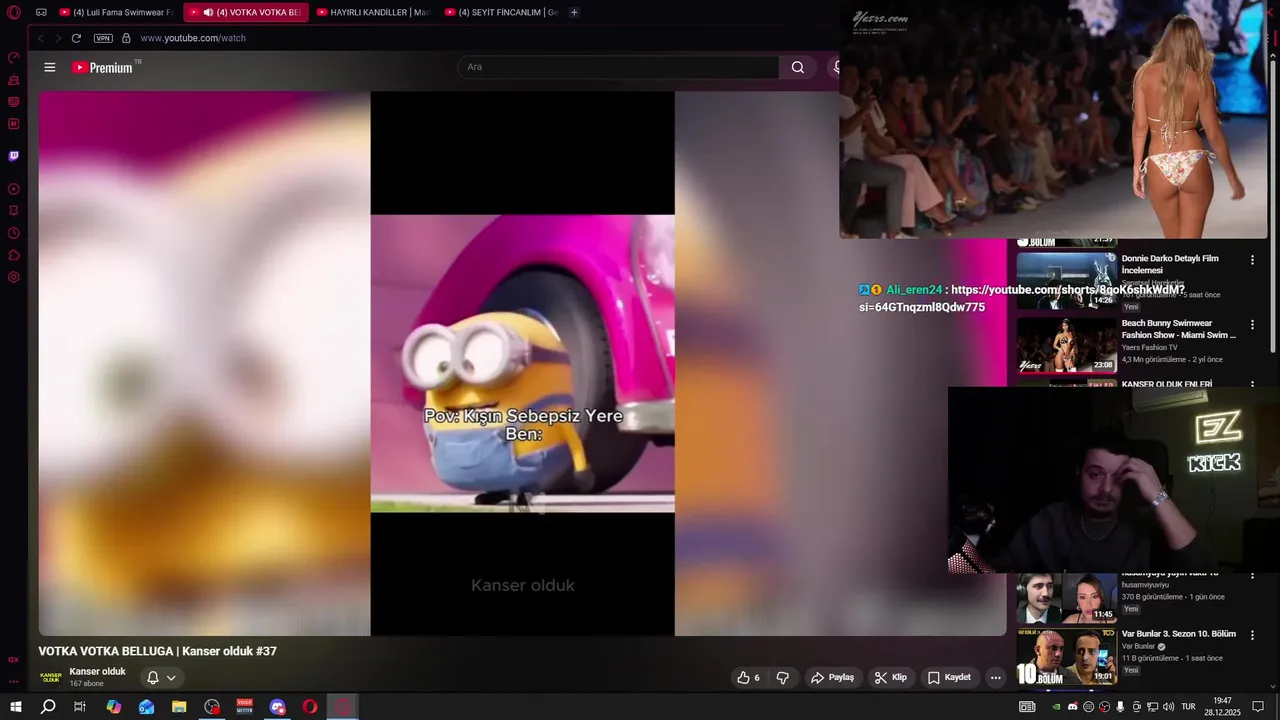The height and width of the screenshot is (720, 1280).
Task: Launch Copilot from the taskbar
Action: tap(114, 707)
